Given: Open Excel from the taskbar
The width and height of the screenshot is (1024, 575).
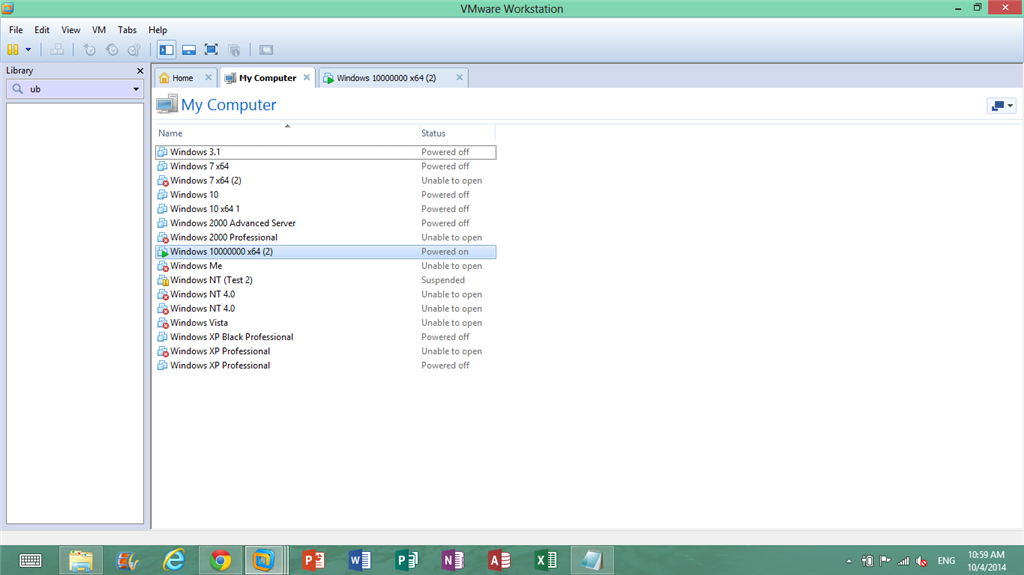Looking at the screenshot, I should 546,560.
